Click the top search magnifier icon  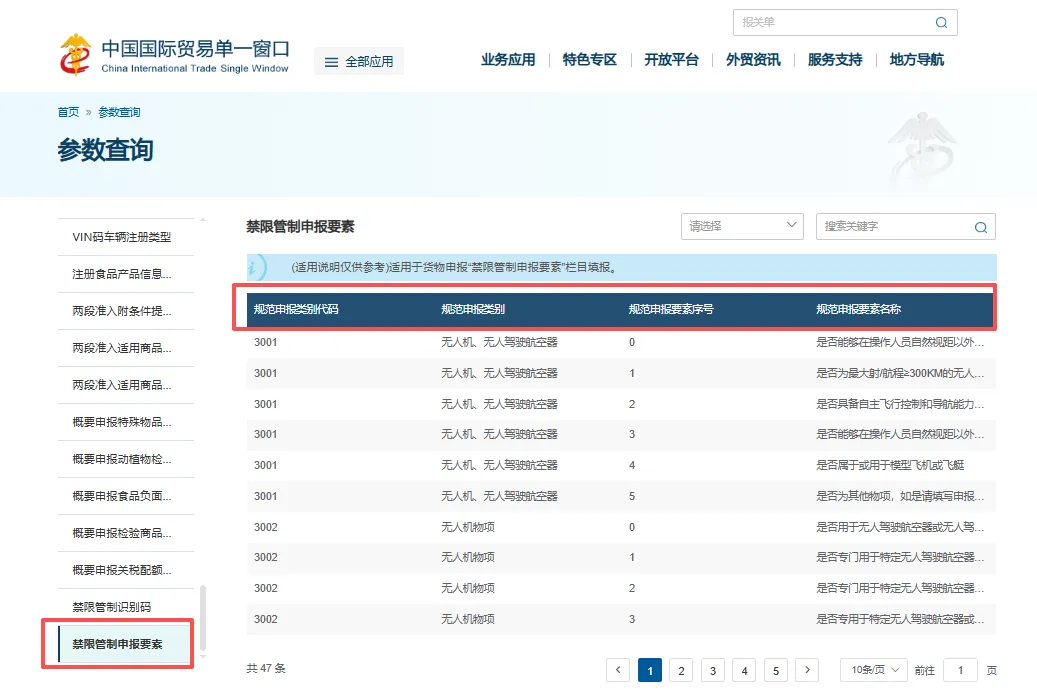pos(941,22)
